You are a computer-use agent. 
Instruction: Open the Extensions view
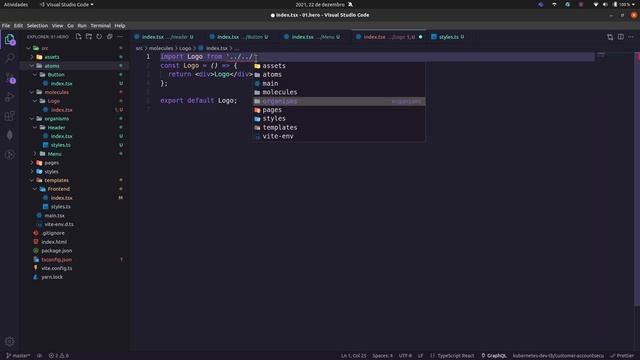[10, 116]
